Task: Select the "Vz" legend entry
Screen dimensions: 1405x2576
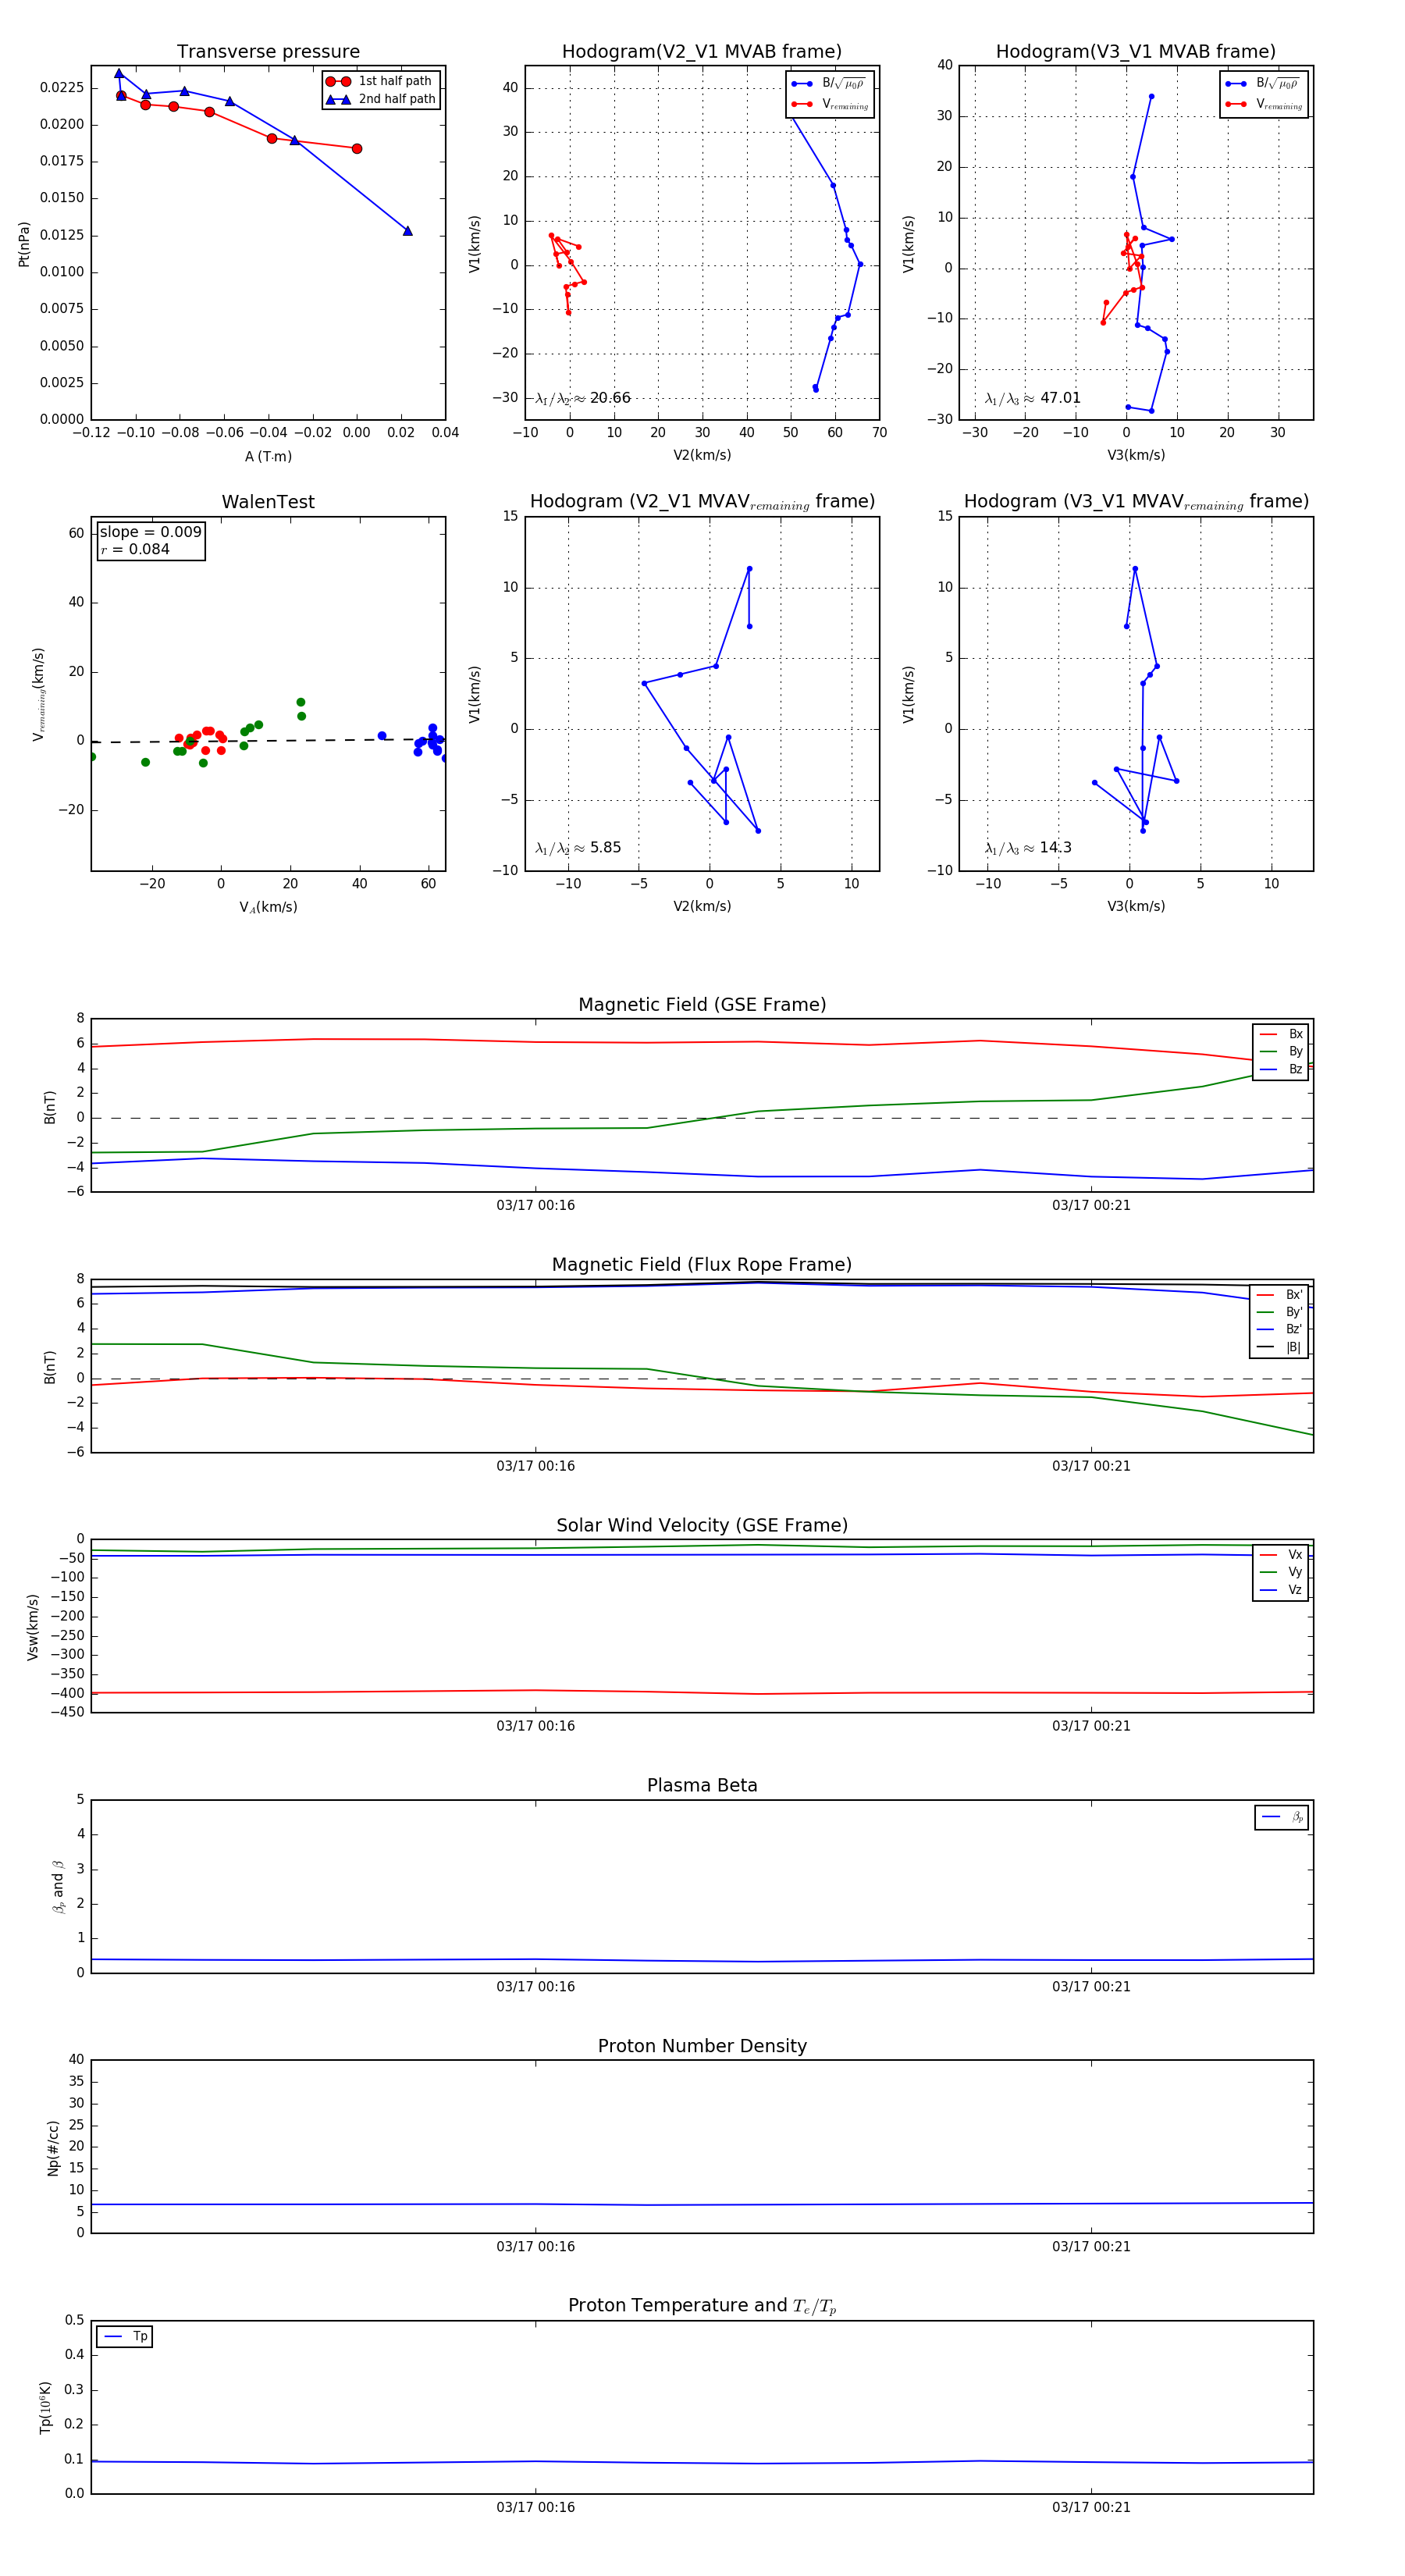Action: pos(1281,1590)
